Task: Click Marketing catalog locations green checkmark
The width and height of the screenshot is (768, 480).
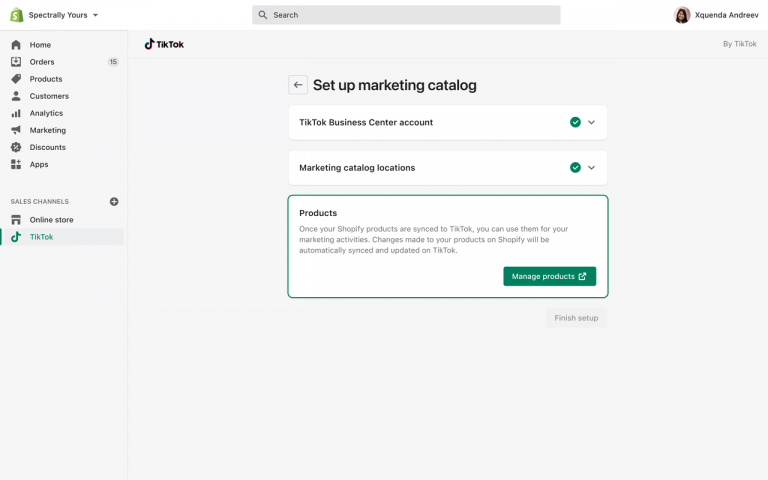Action: click(575, 168)
